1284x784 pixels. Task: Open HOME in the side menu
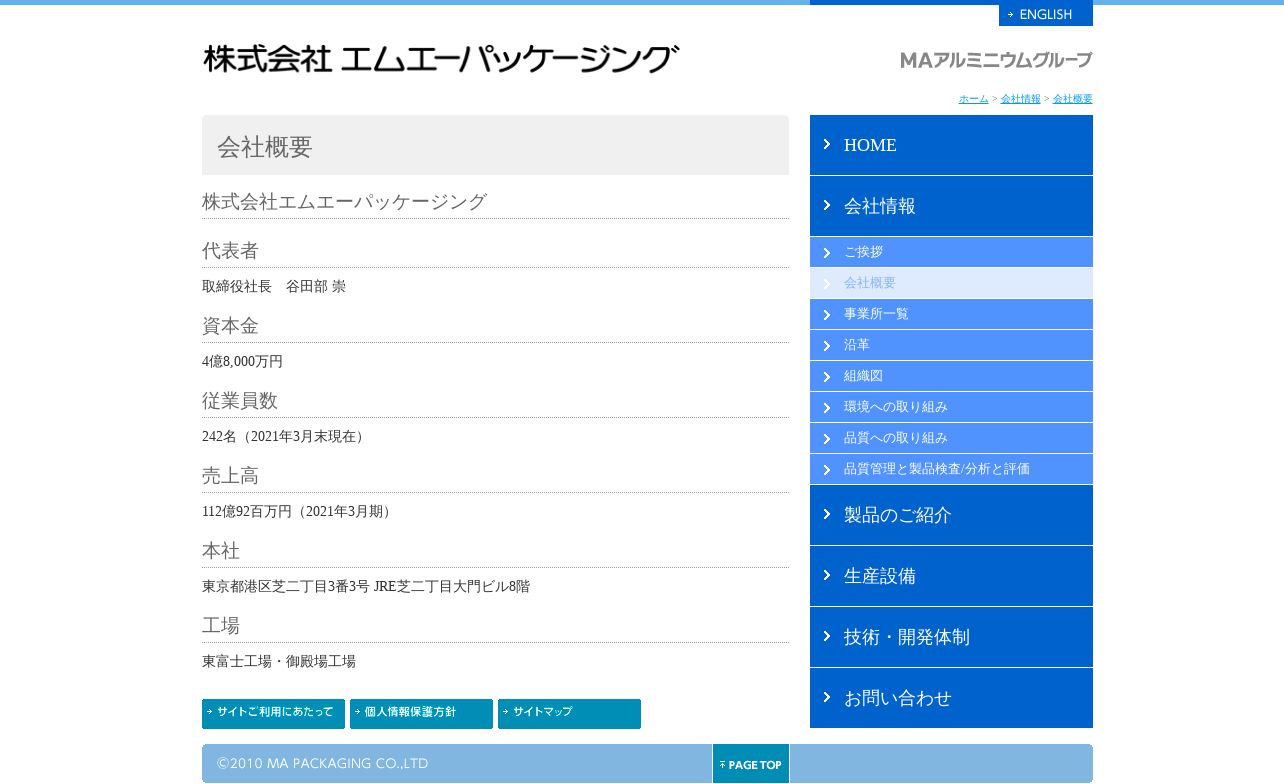point(951,145)
